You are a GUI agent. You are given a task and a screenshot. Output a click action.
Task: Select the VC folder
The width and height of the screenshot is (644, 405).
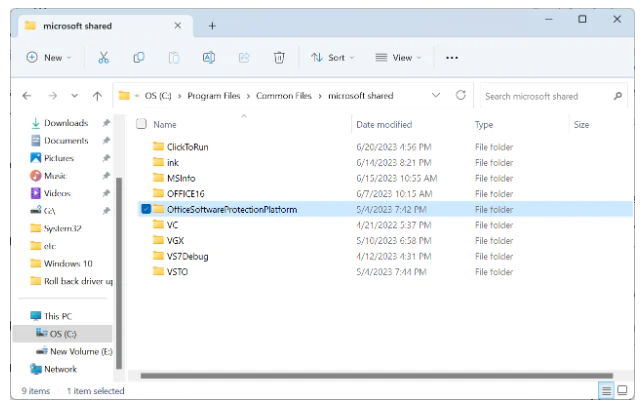(172, 225)
